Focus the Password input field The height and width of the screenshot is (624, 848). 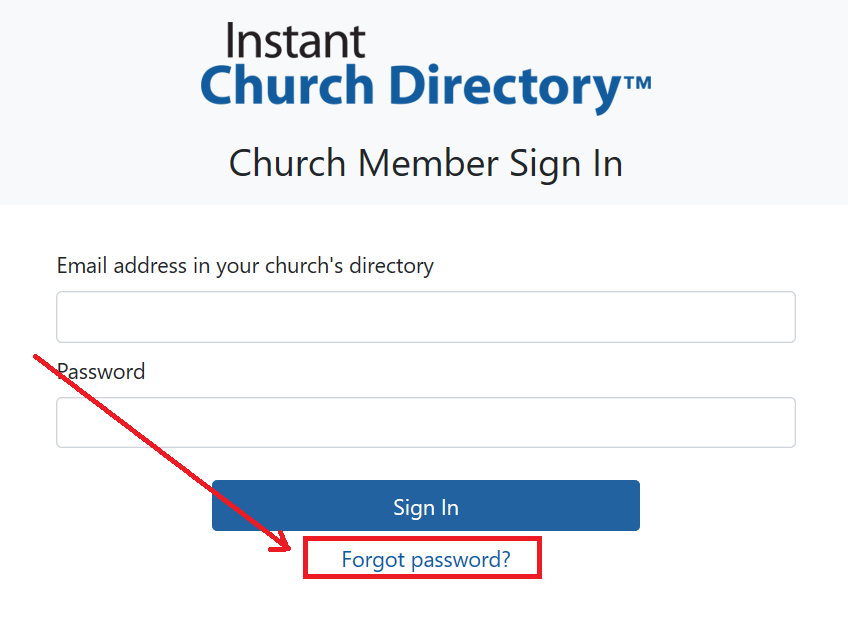tap(426, 422)
